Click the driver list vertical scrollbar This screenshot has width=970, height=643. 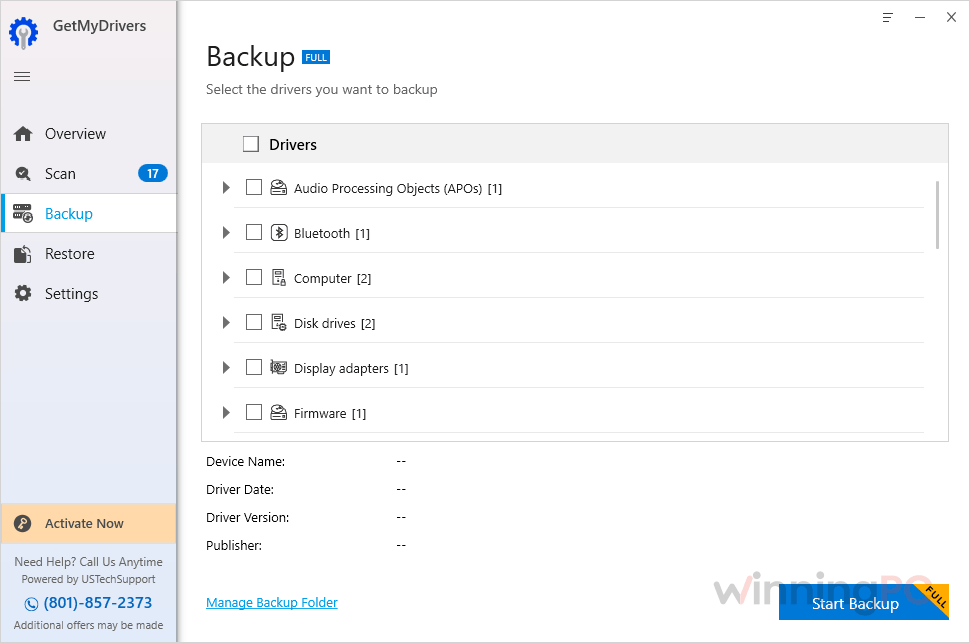click(938, 215)
